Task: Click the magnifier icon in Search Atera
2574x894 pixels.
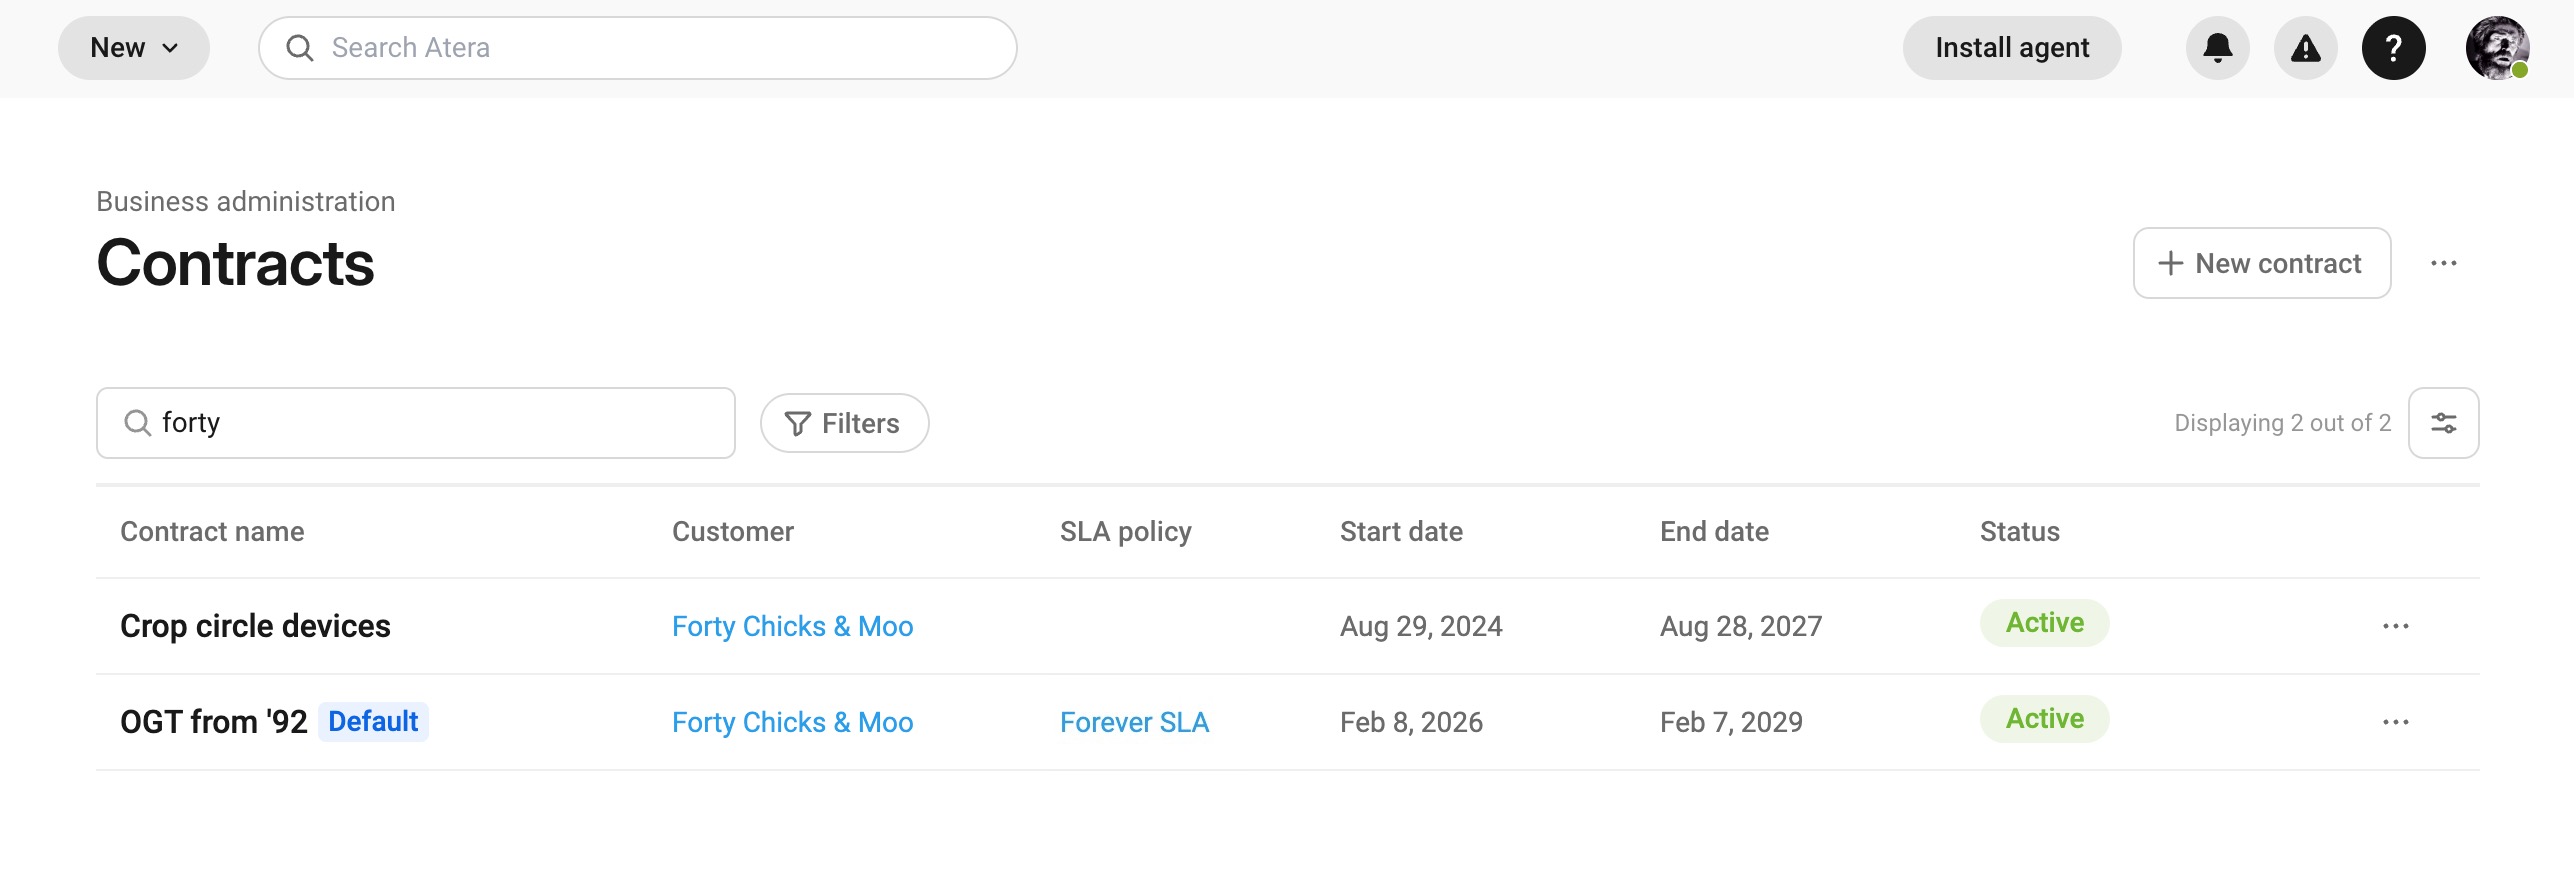Action: point(300,48)
